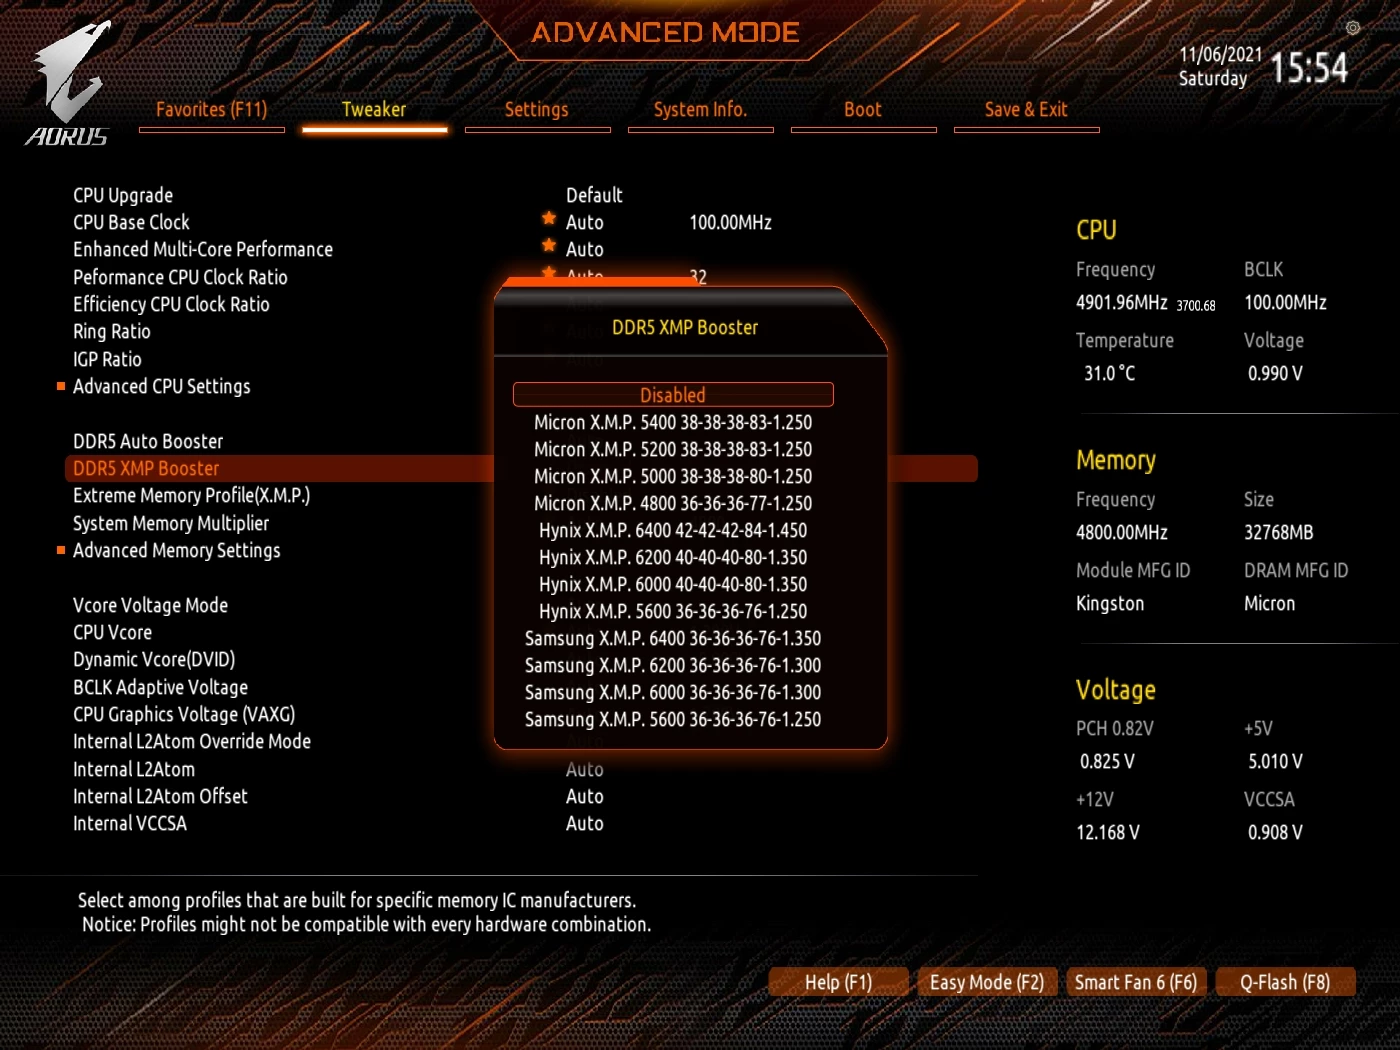Select Internal L2Atom Override Mode row
The height and width of the screenshot is (1050, 1400).
tap(192, 741)
